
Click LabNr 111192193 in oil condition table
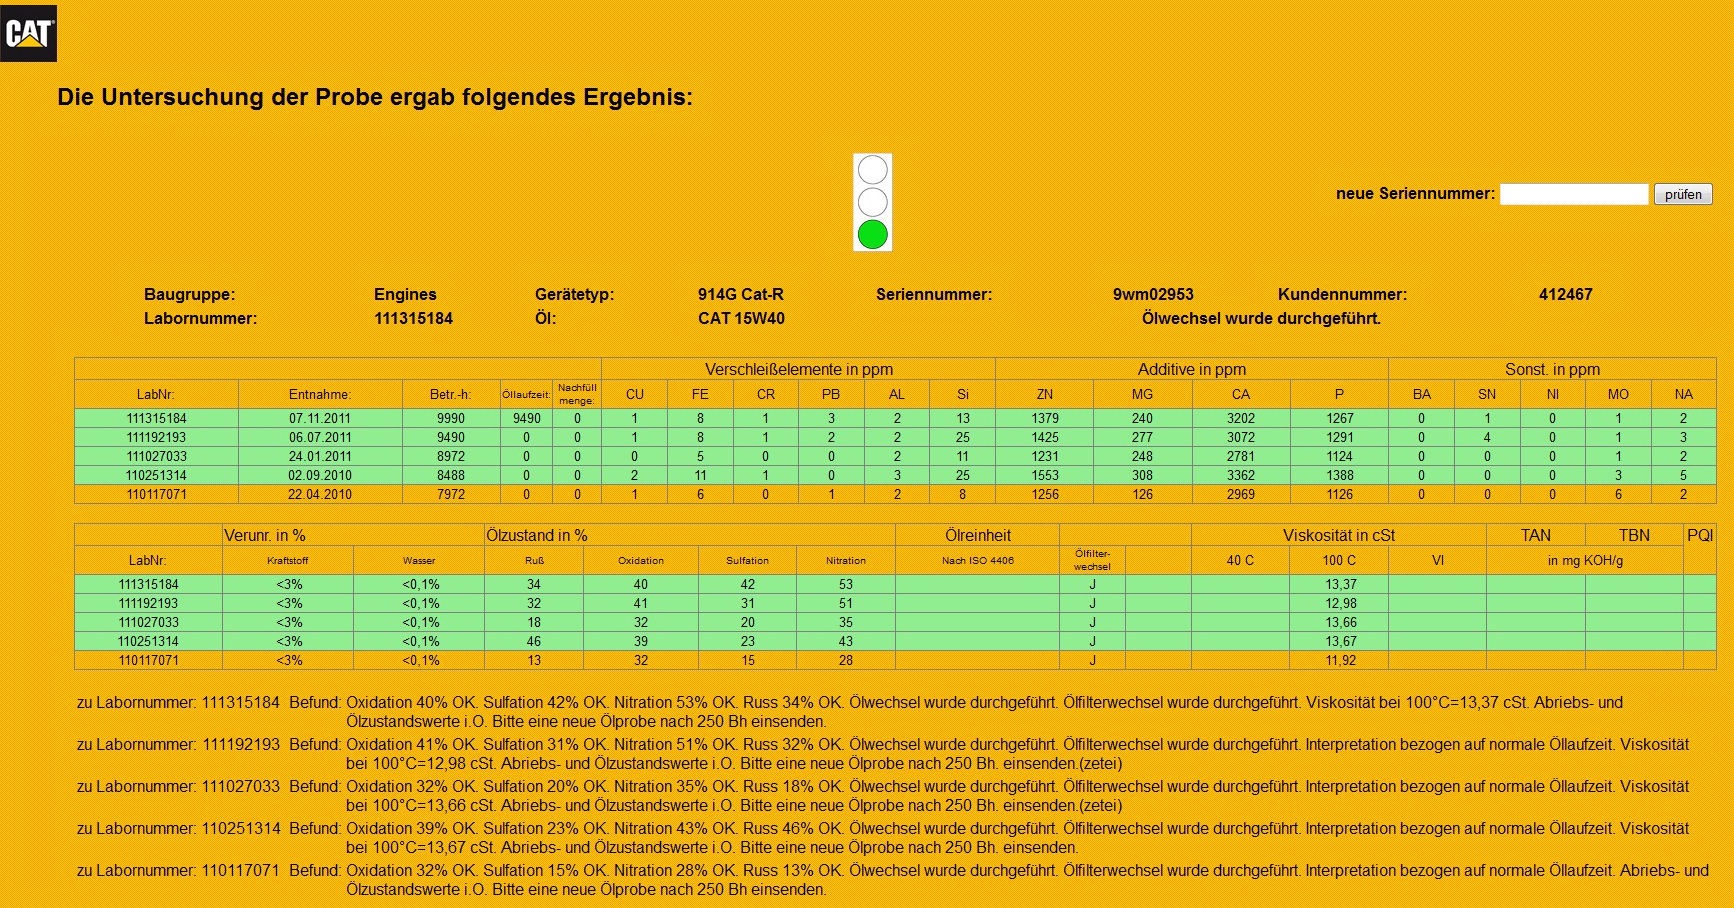point(148,603)
